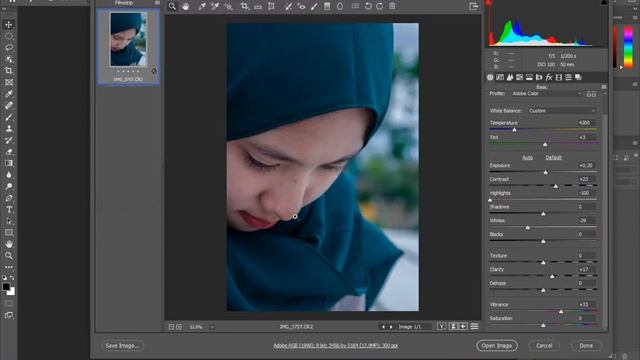Viewport: 640px width, 360px height.
Task: Switch to the Calibration panel tab
Action: 559,77
